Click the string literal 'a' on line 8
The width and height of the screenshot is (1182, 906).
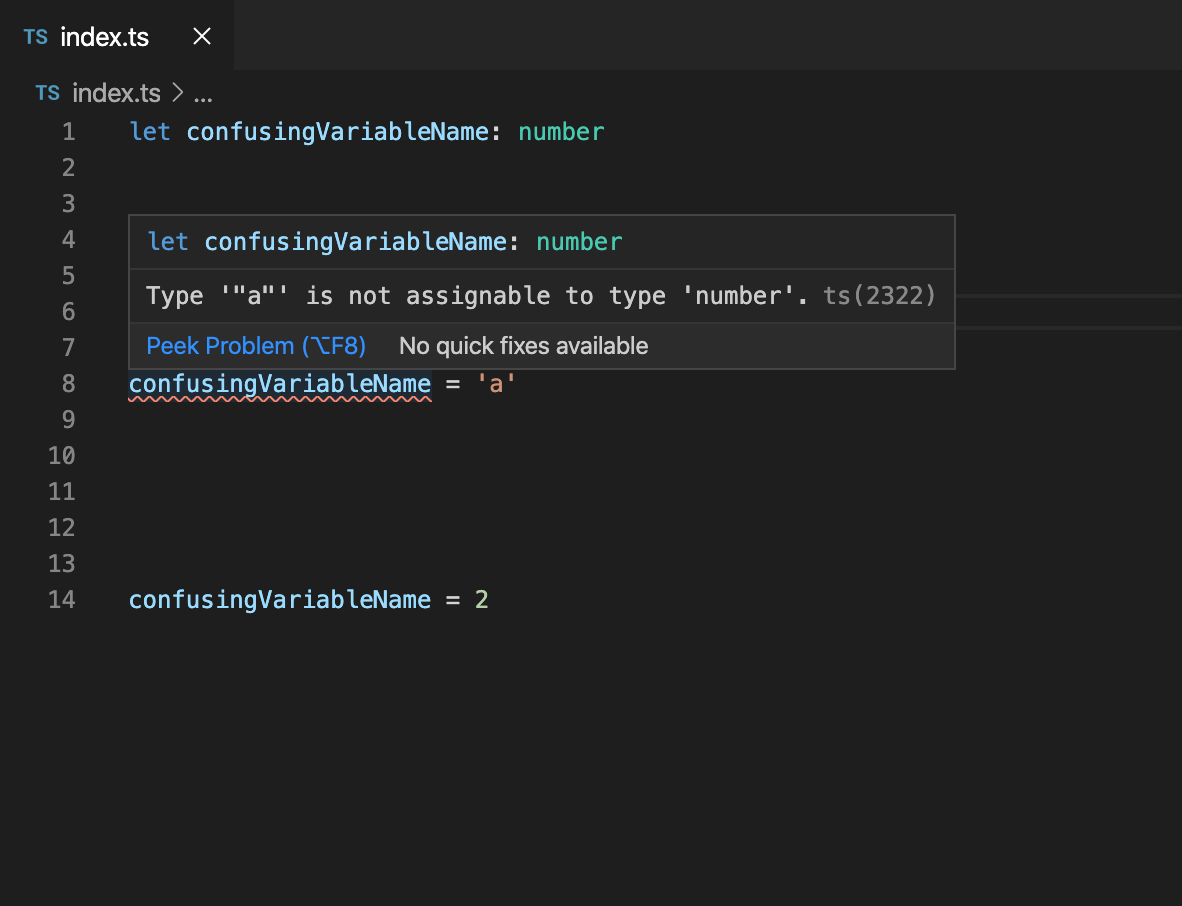tap(497, 383)
